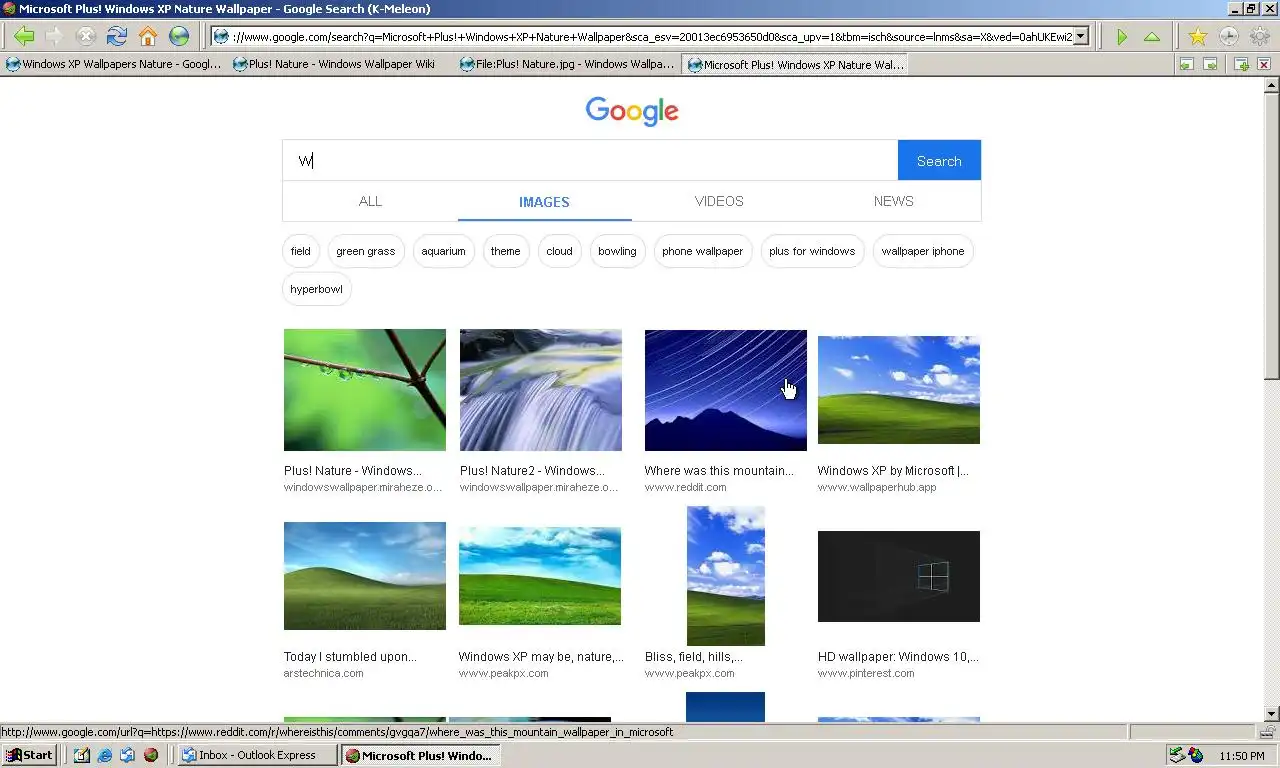Open Preferences with the gear icon
Screen dimensions: 1280x768
[1259, 37]
